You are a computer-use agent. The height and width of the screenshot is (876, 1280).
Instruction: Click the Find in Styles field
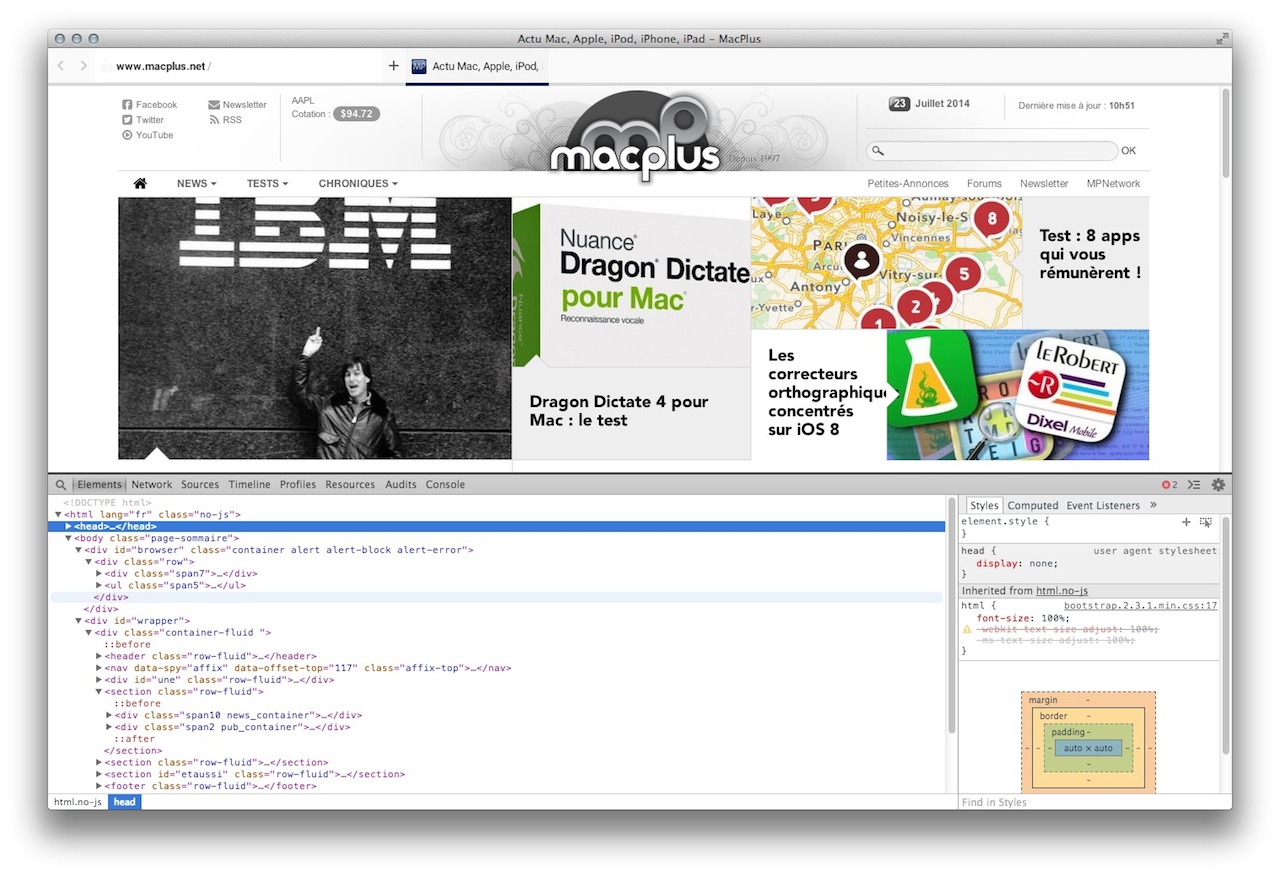(1089, 802)
